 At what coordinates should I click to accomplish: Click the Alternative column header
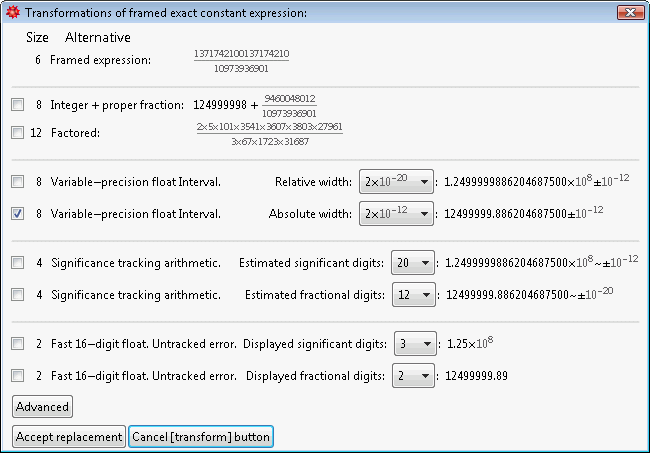[x=98, y=37]
